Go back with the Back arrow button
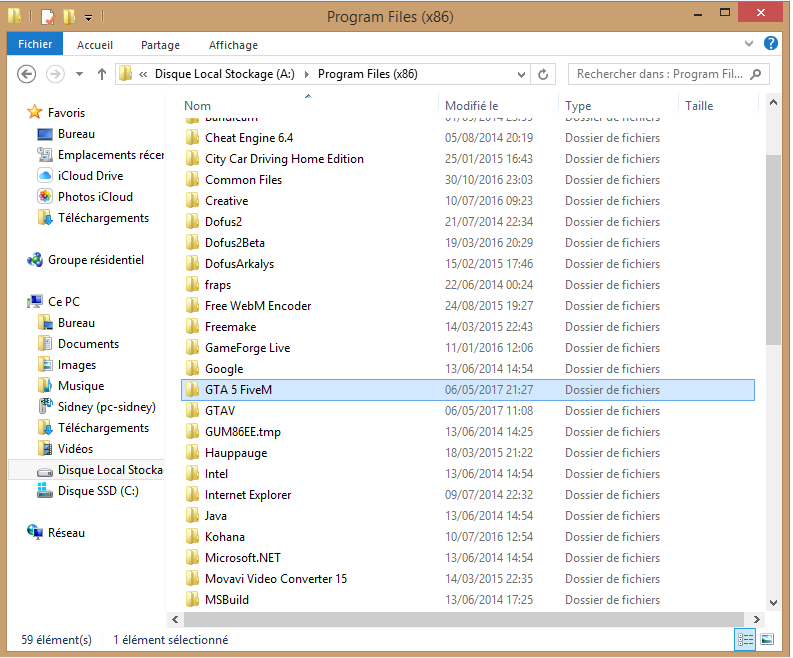 (x=26, y=74)
